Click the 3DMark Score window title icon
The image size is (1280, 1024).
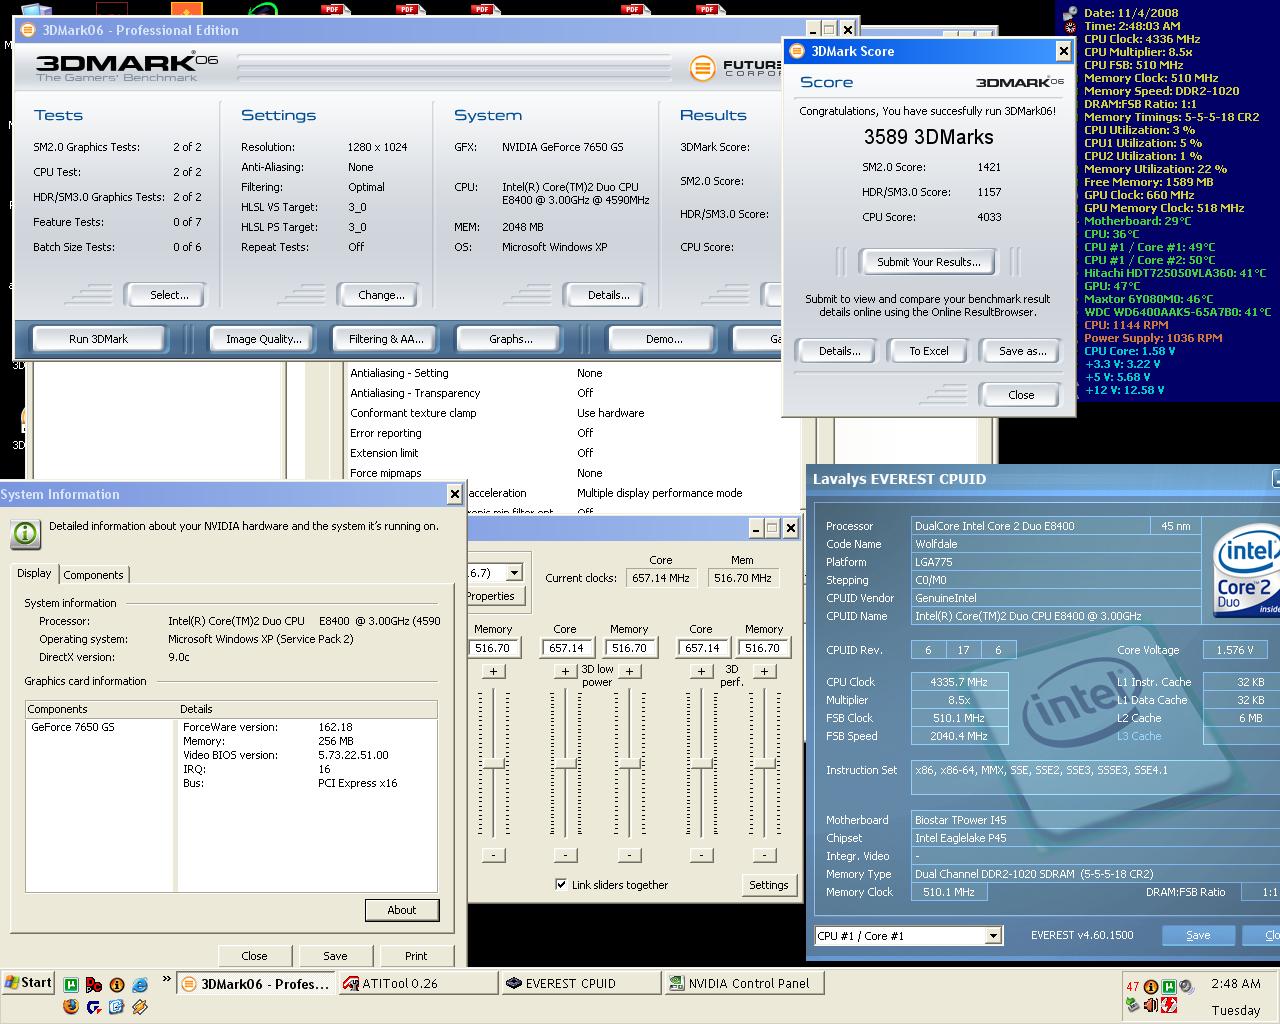click(x=797, y=51)
